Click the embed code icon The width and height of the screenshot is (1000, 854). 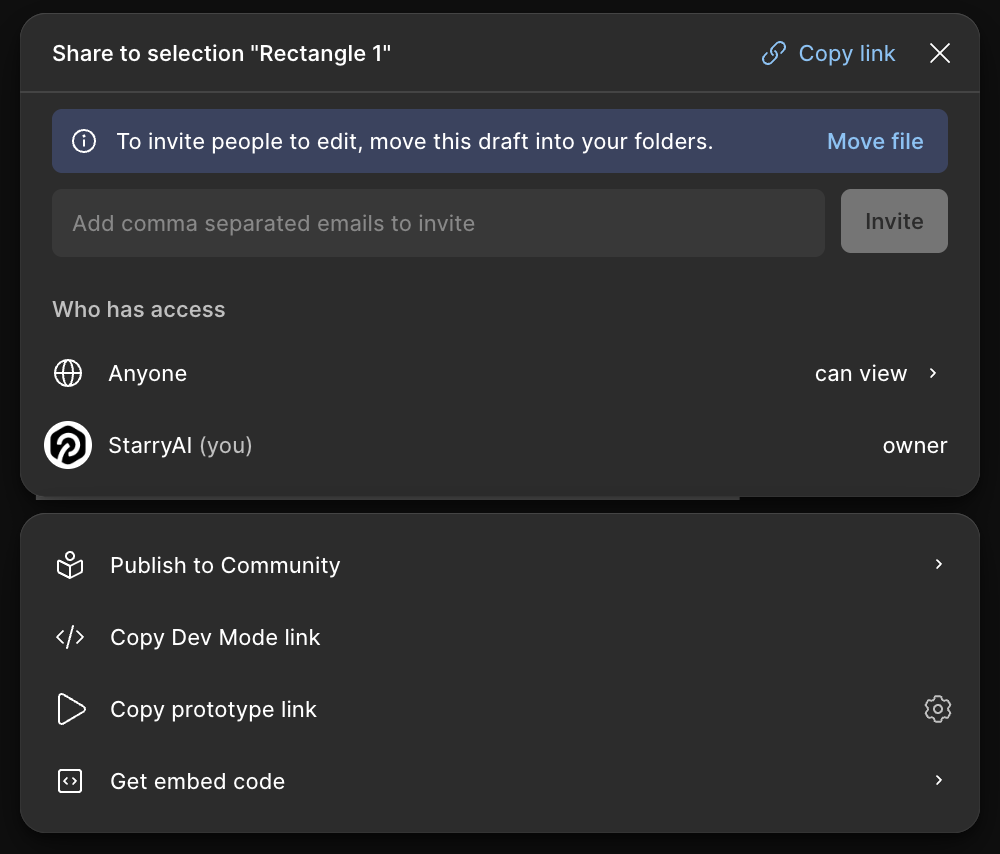70,781
